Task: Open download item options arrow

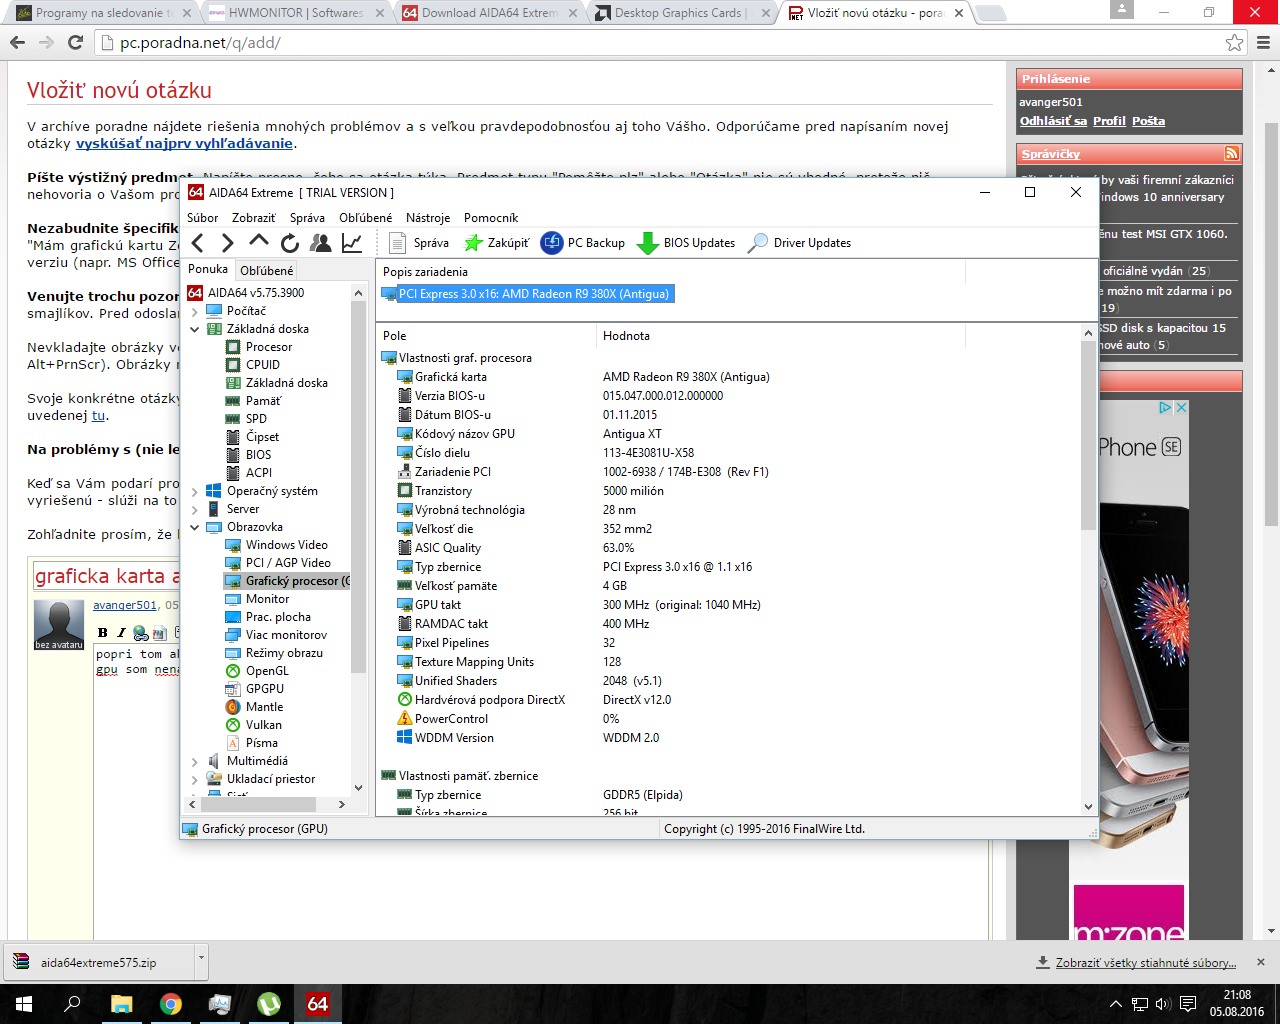Action: pos(201,961)
